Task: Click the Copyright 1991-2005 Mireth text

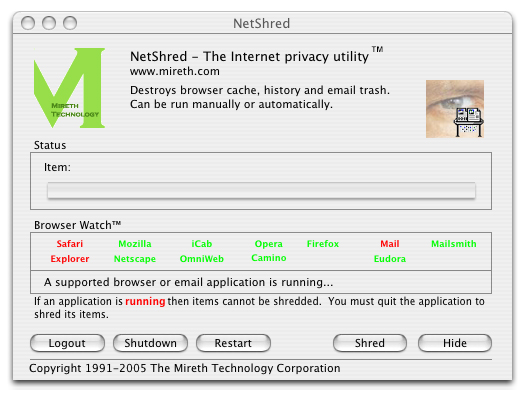Action: [x=185, y=368]
